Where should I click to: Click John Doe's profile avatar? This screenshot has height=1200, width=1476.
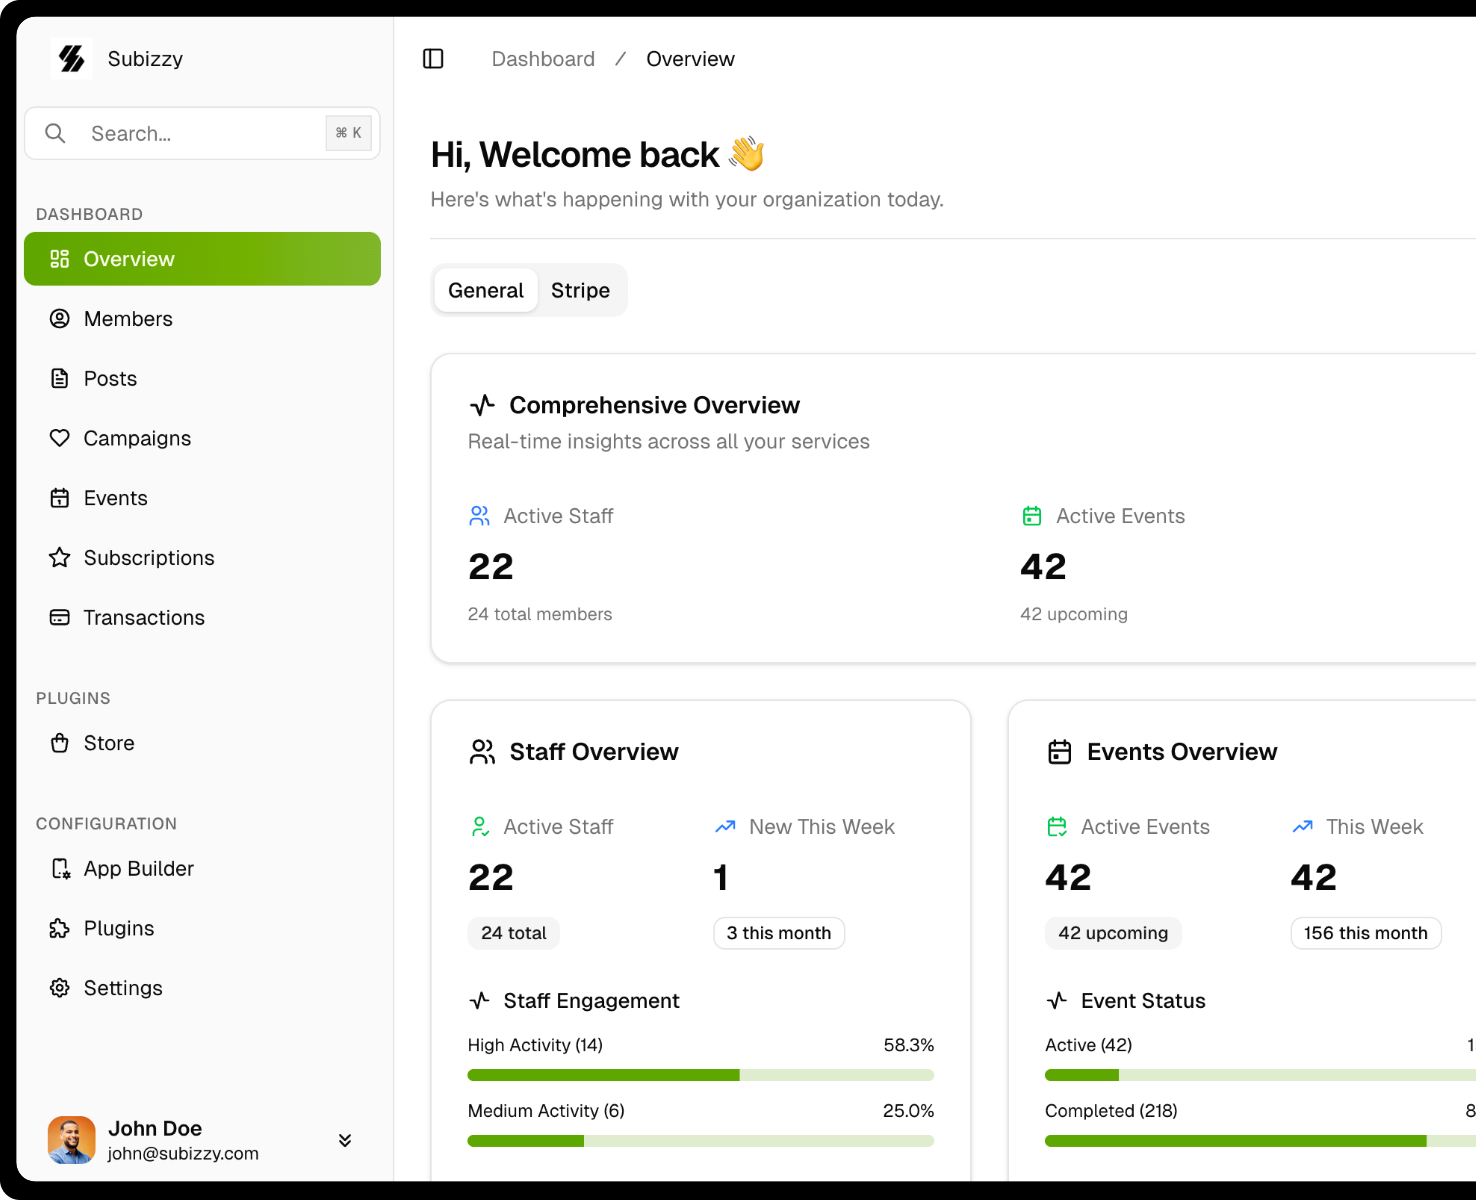pyautogui.click(x=71, y=1140)
